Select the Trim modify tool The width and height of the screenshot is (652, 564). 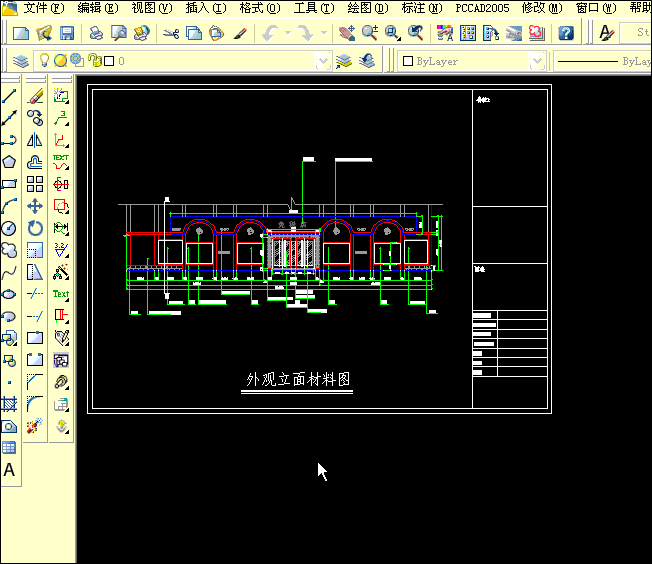tap(35, 294)
